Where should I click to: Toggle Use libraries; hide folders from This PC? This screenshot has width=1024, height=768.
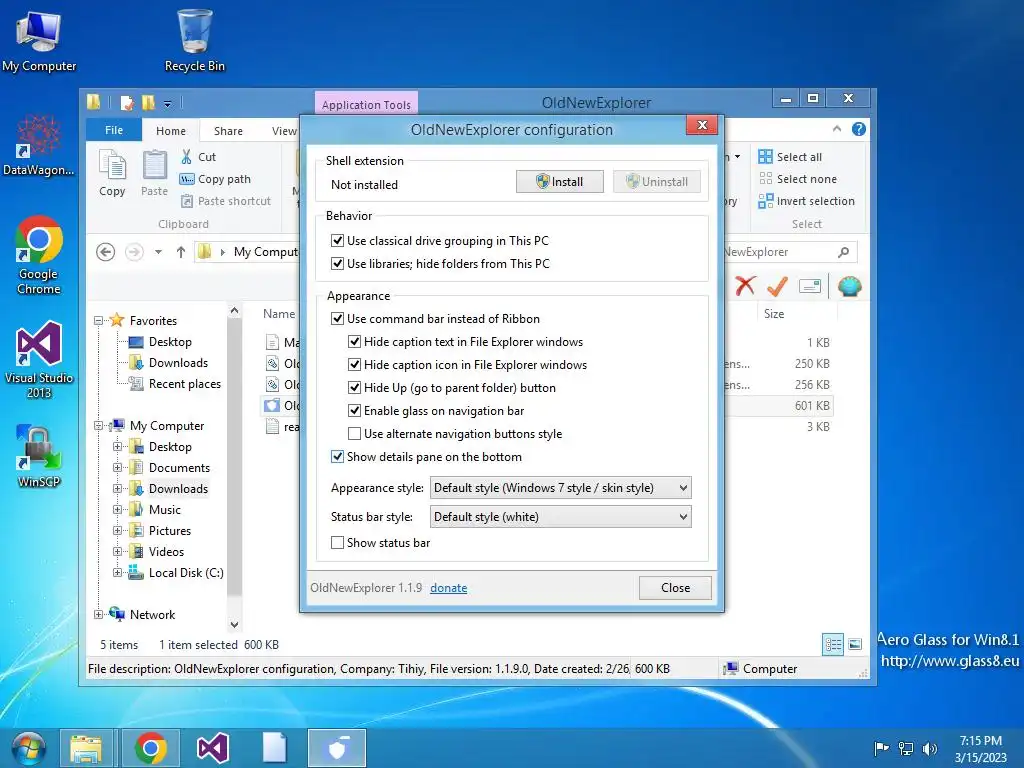pyautogui.click(x=337, y=263)
